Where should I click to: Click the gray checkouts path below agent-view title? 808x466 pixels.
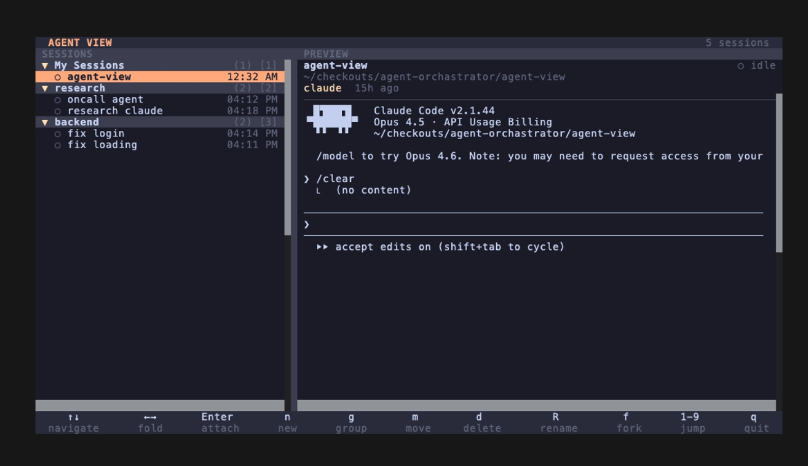pyautogui.click(x=434, y=77)
